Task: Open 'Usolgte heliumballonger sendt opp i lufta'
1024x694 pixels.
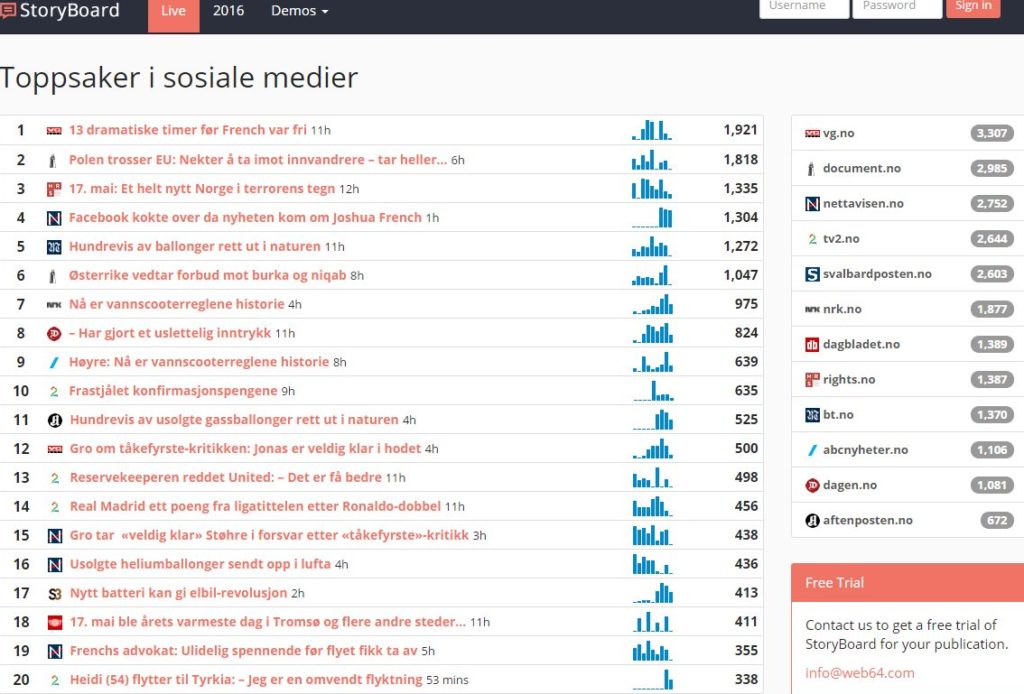Action: coord(200,564)
